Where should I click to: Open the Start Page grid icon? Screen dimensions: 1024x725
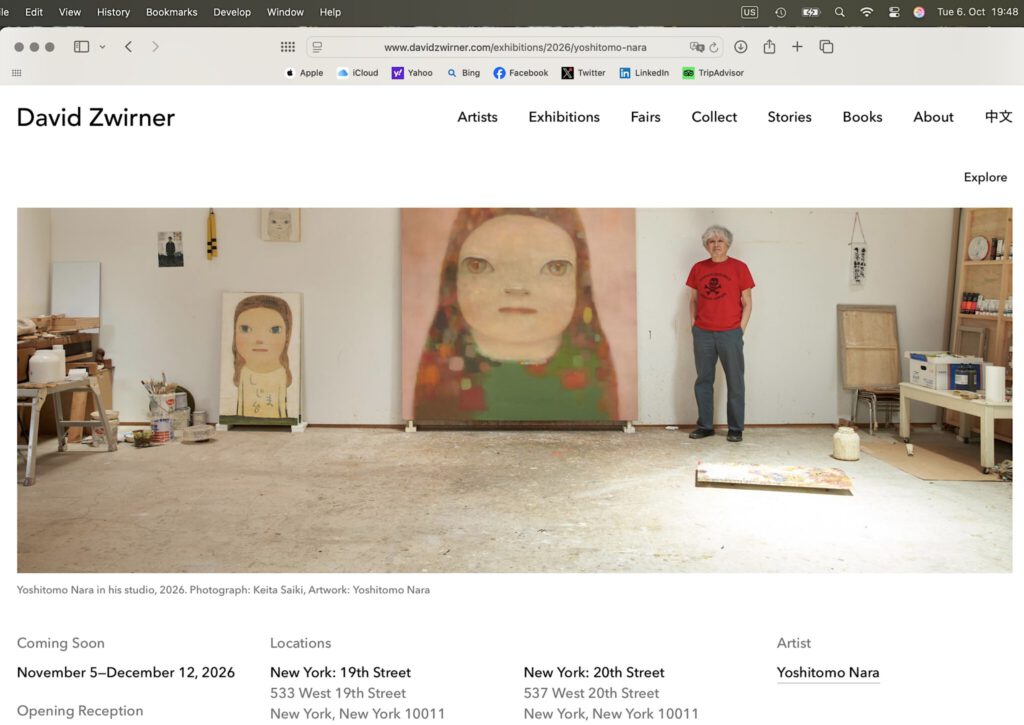tap(288, 47)
